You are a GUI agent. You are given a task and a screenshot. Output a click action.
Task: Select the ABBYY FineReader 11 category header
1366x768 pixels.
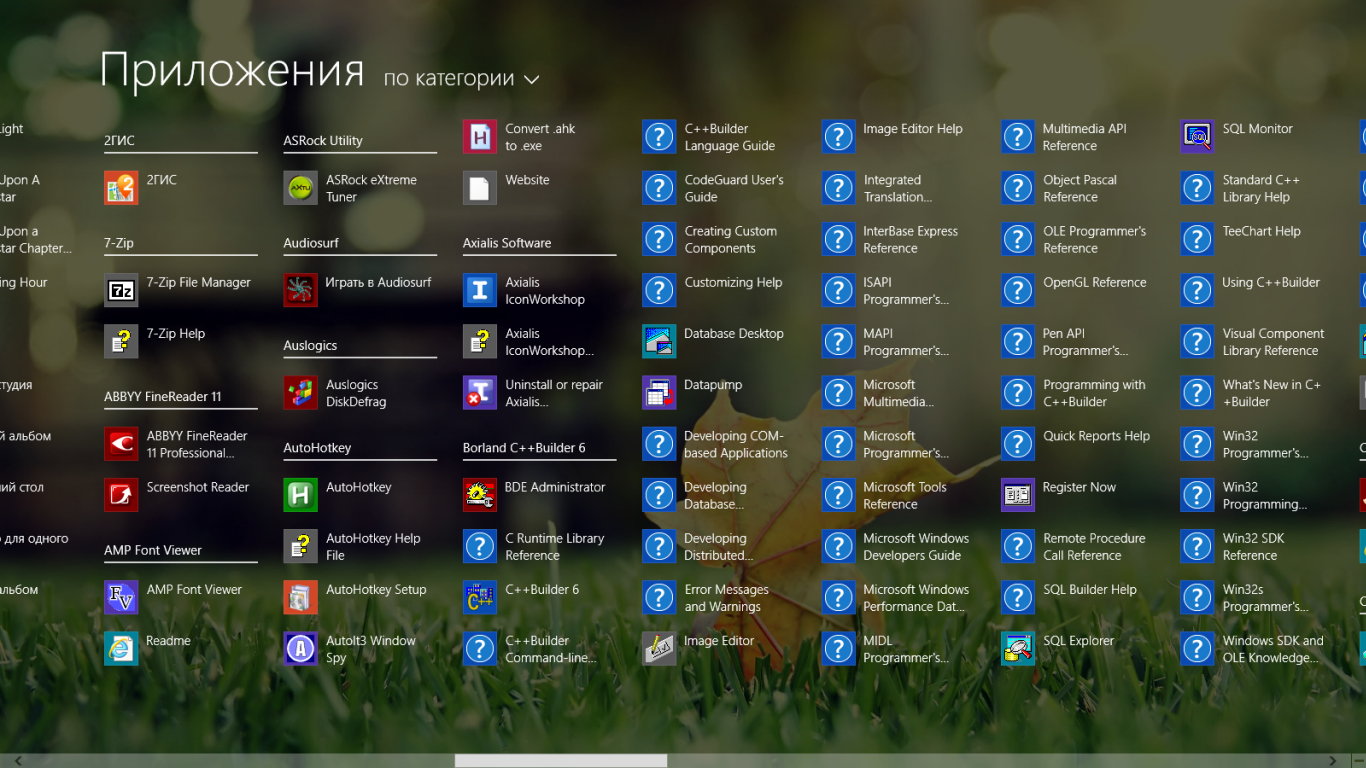[x=163, y=397]
